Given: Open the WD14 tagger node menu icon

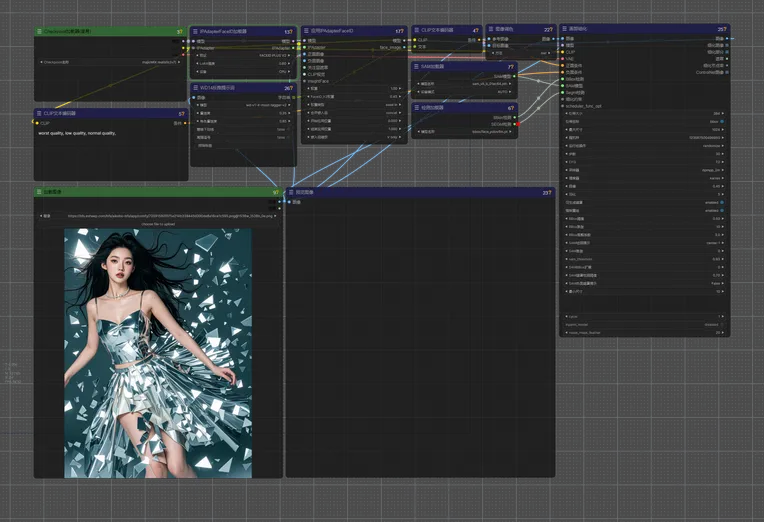Looking at the screenshot, I should point(195,88).
